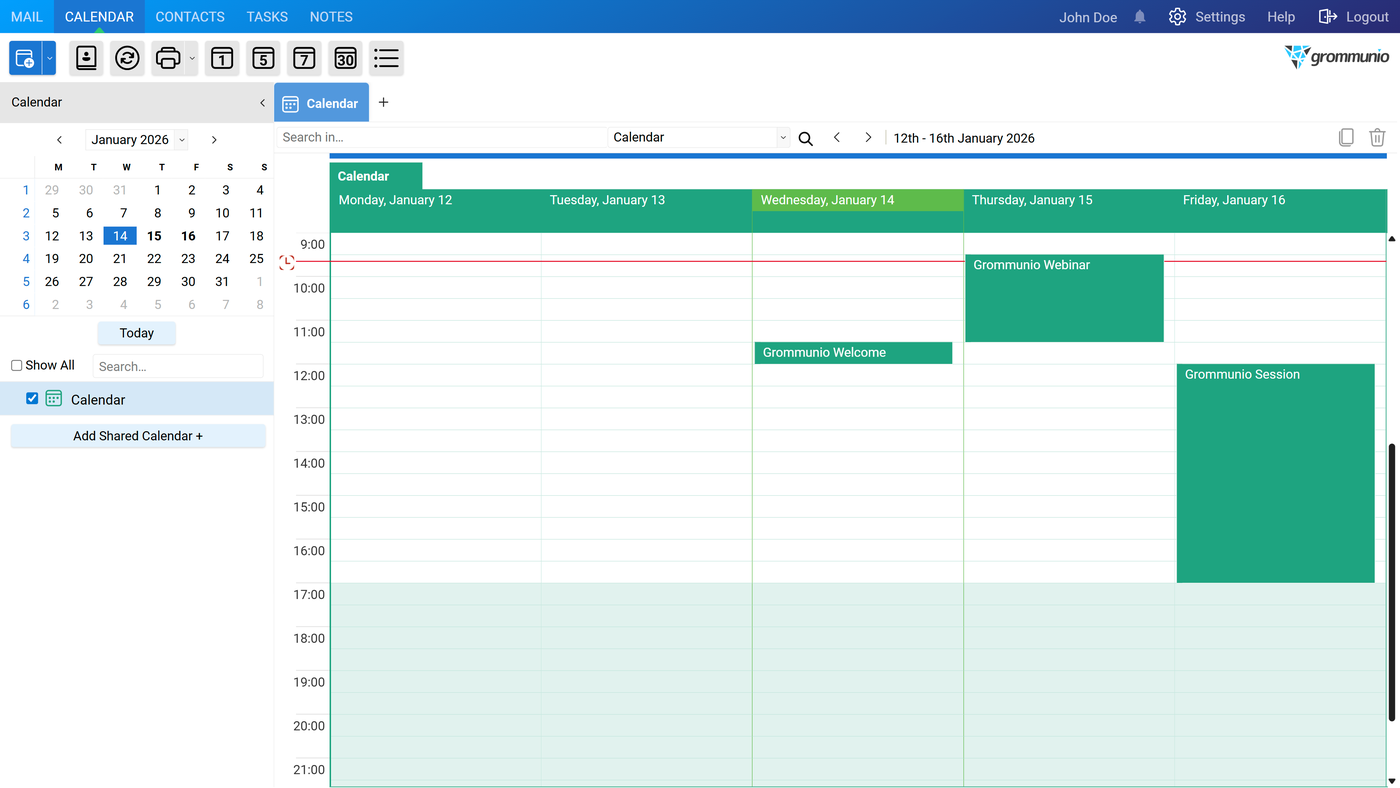Switch to 7-day week view icon
Viewport: 1400px width, 788px height.
(304, 59)
